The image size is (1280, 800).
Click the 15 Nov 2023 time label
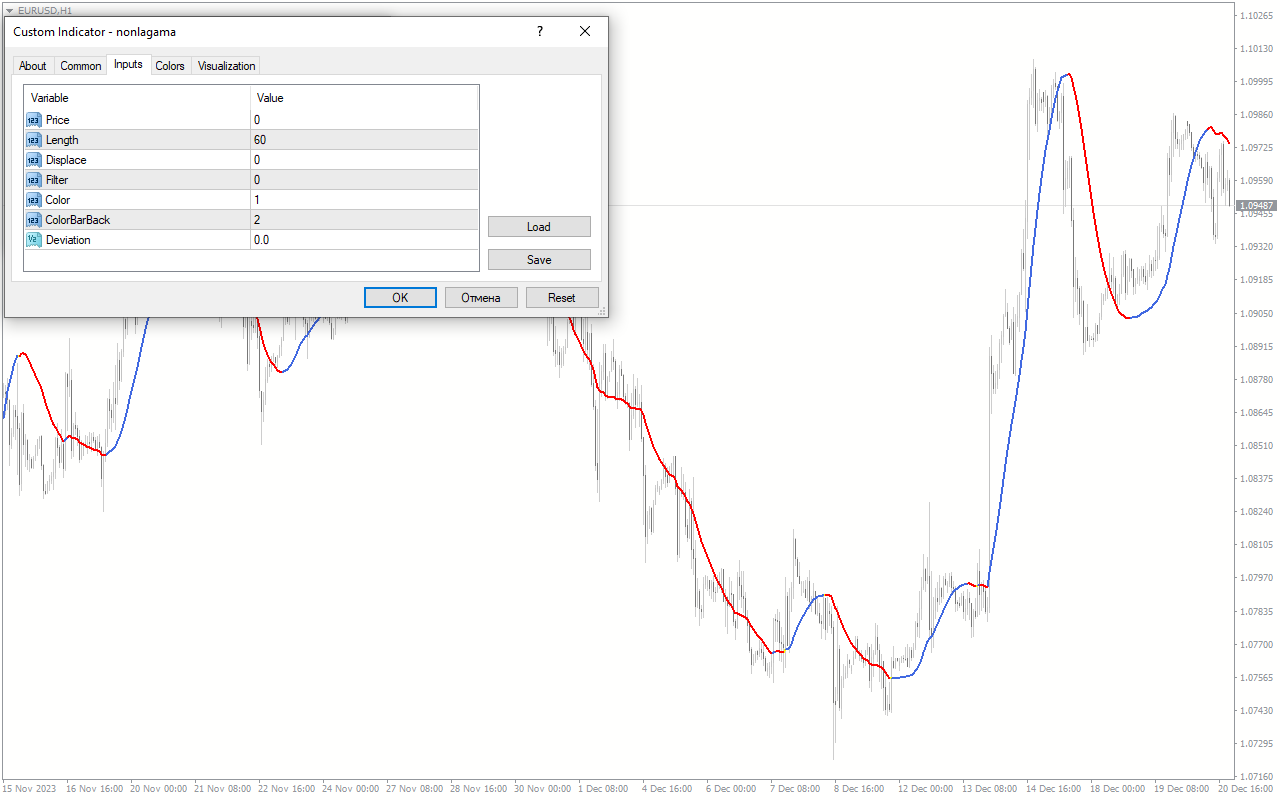(29, 789)
